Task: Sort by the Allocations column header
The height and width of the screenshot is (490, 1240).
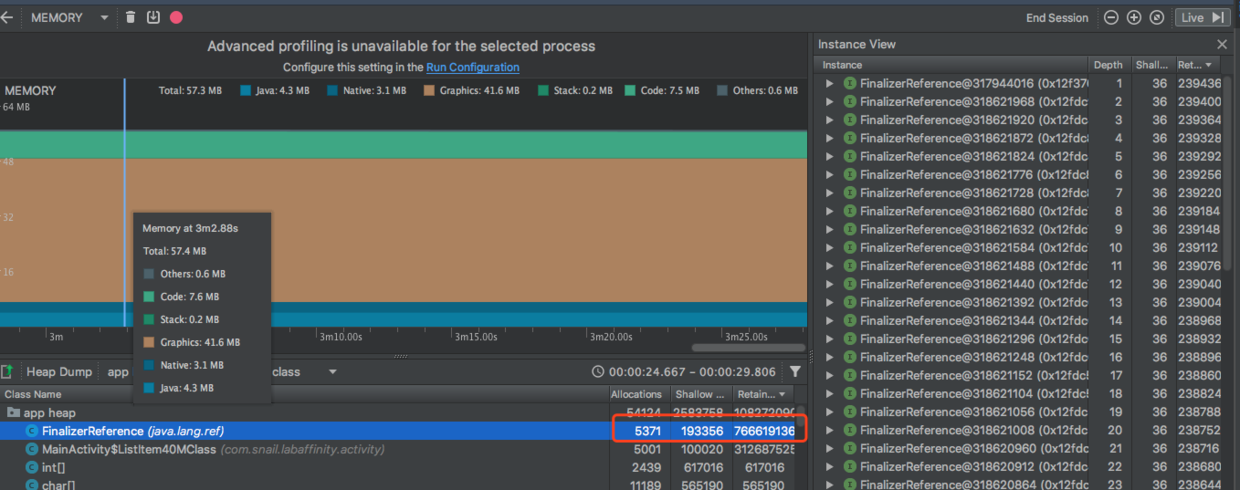Action: click(x=636, y=394)
